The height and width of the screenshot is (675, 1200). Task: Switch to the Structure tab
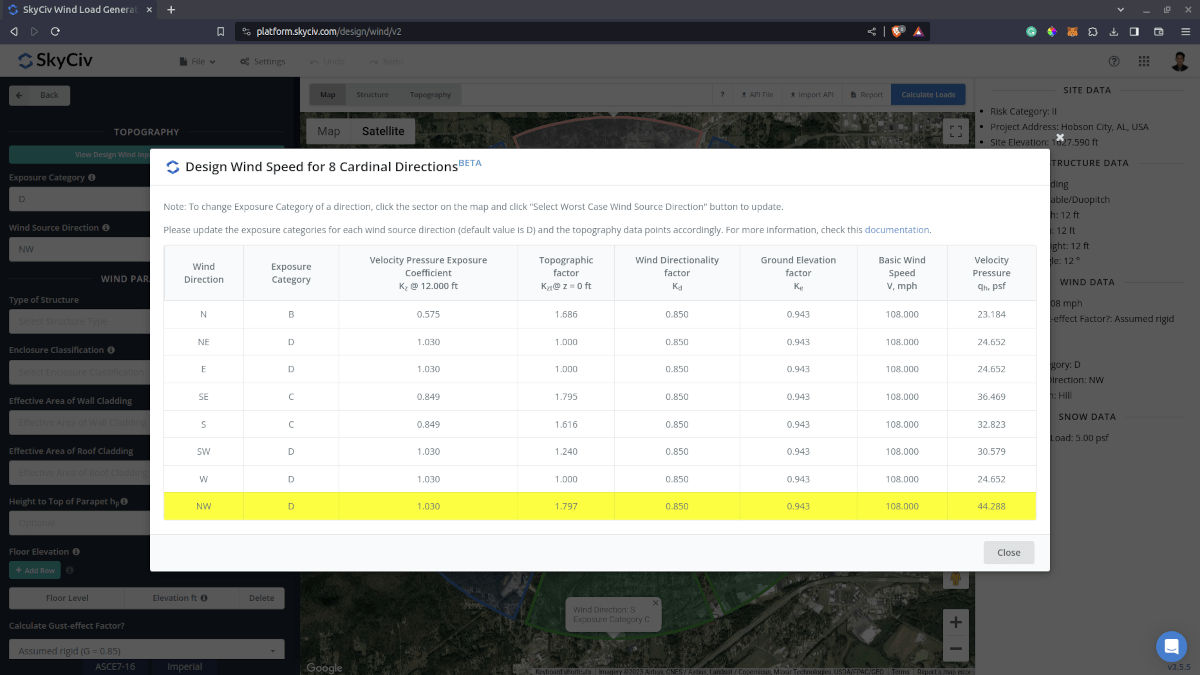[x=372, y=95]
